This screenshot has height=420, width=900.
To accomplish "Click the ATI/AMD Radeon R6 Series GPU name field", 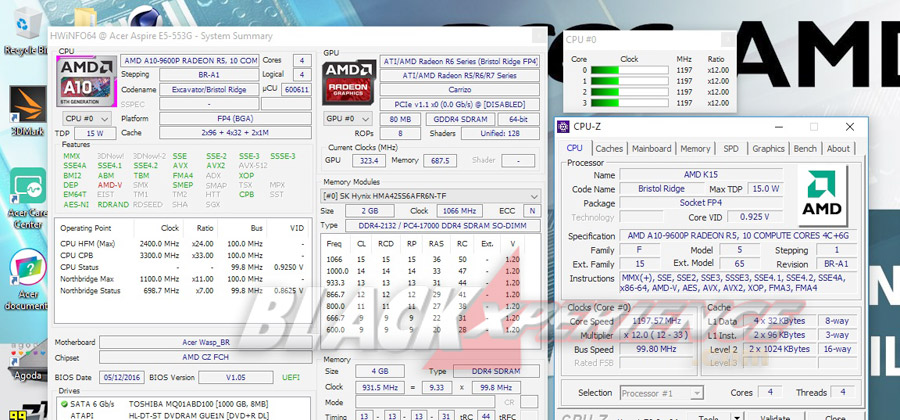I will tap(459, 61).
